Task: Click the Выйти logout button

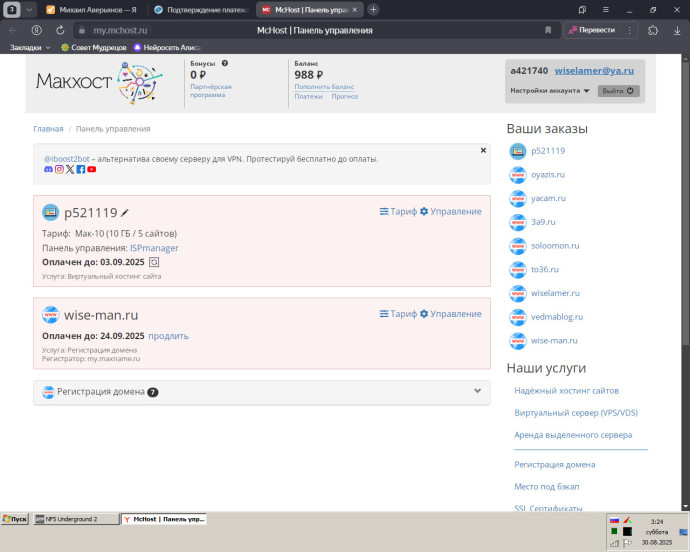Action: 618,91
